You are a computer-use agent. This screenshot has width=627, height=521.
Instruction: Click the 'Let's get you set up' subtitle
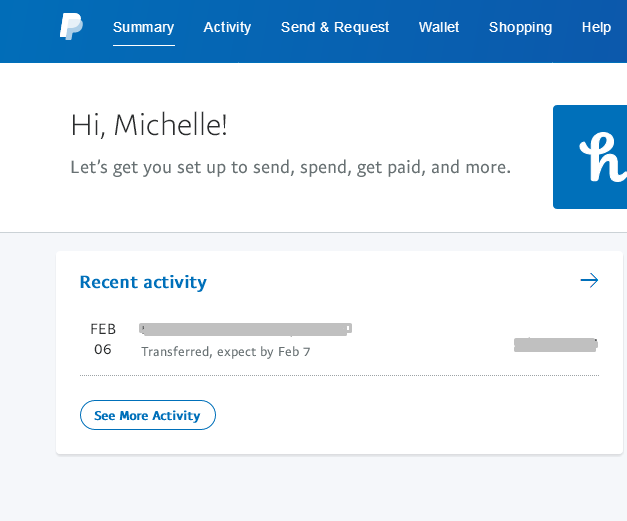click(290, 167)
